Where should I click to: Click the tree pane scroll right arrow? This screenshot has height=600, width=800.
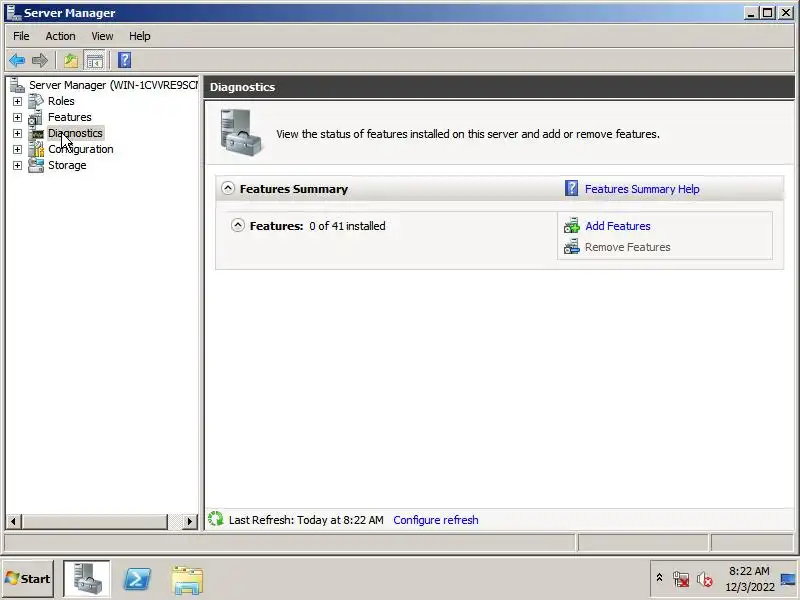click(189, 521)
